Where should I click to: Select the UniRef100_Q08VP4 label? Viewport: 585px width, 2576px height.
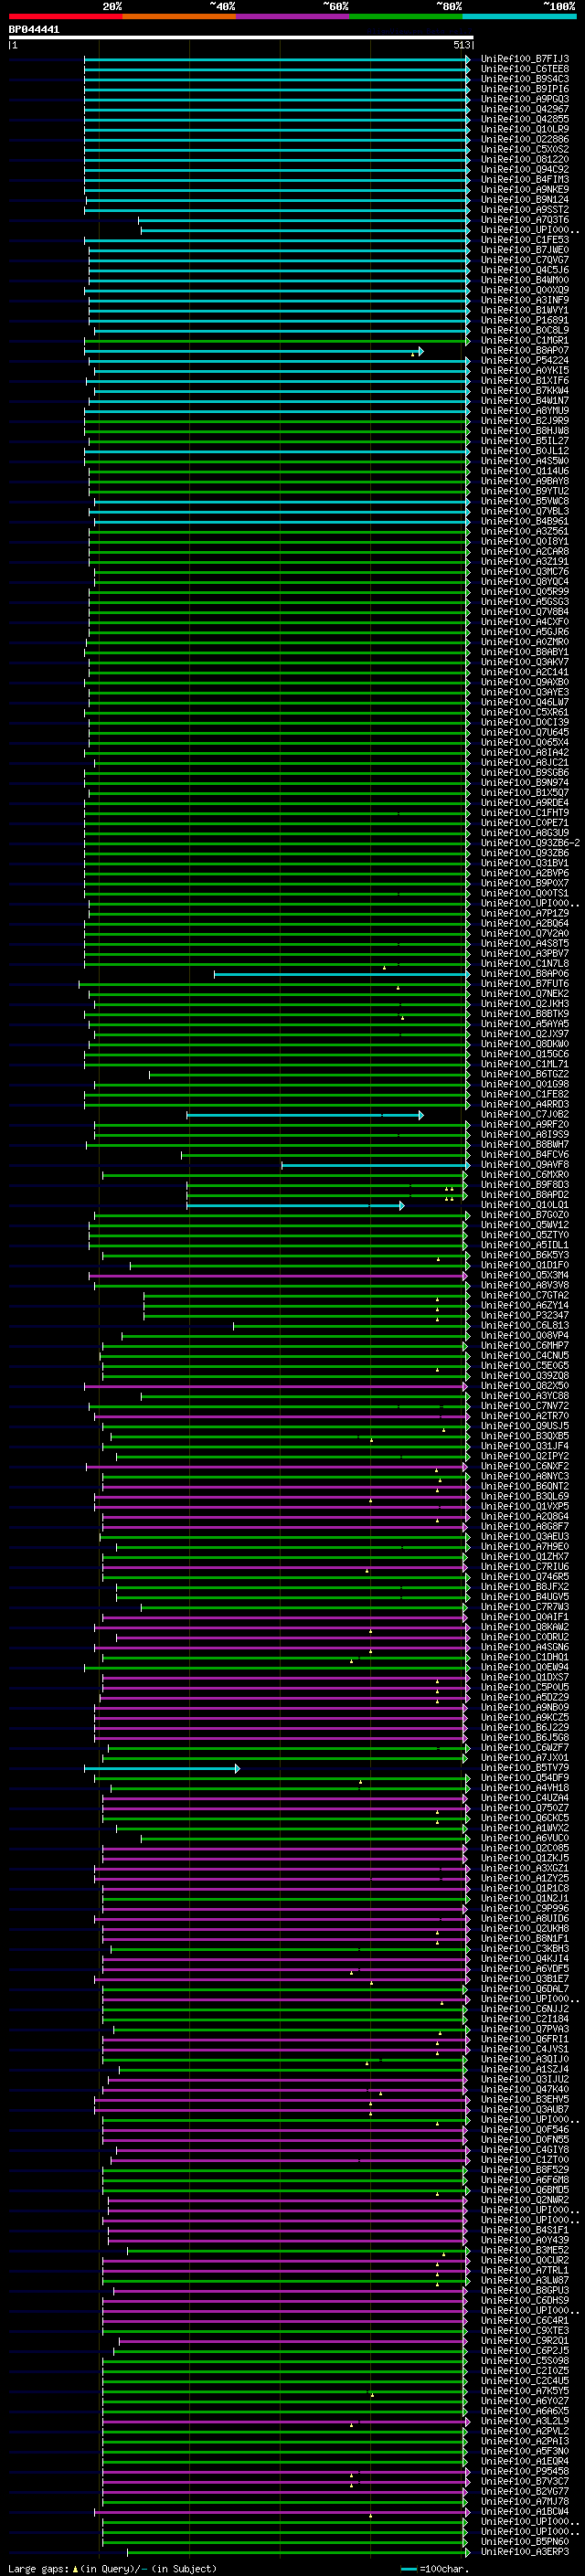[x=525, y=1335]
